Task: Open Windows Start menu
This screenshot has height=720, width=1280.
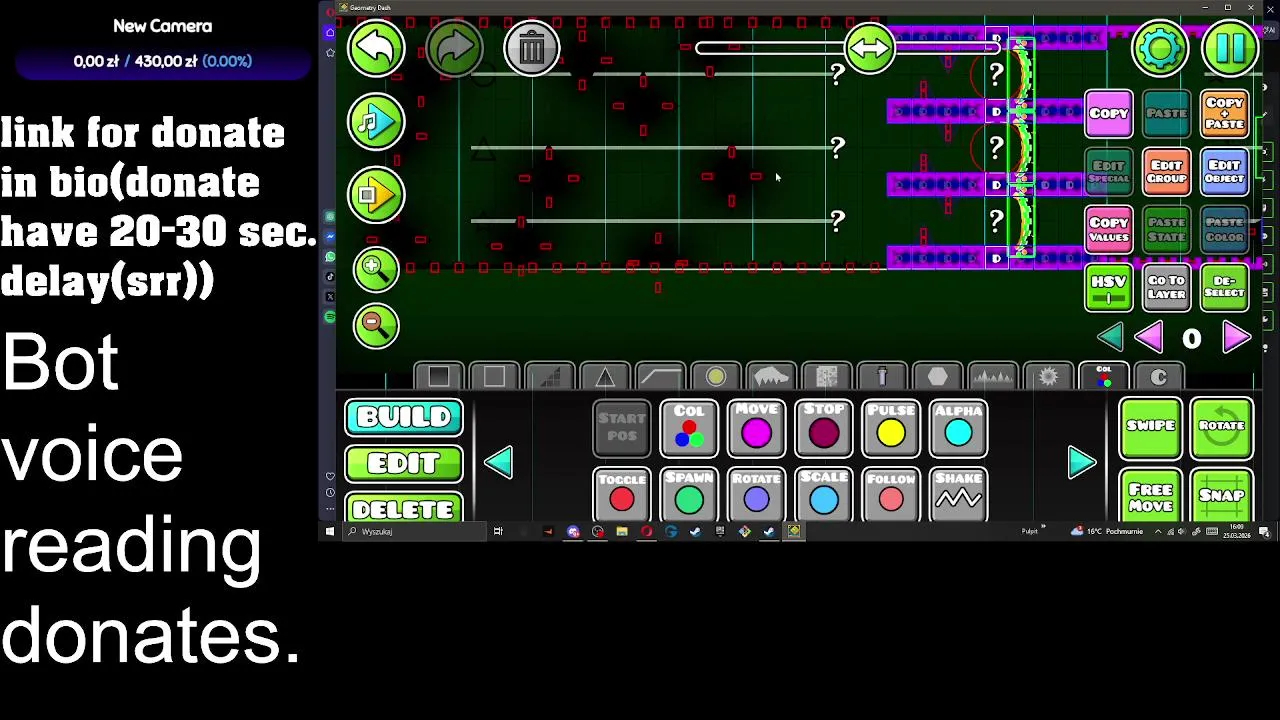Action: point(330,532)
